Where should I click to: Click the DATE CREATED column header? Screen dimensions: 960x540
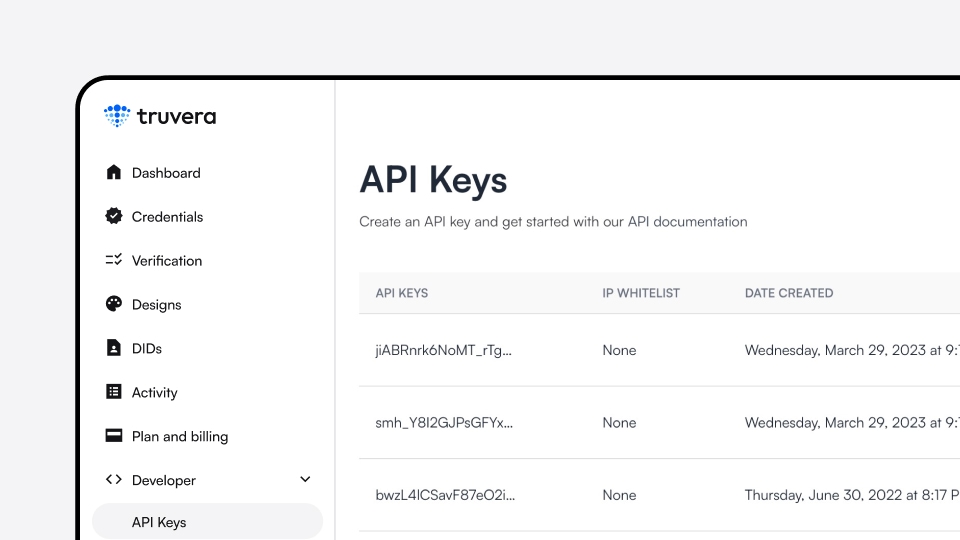click(x=789, y=293)
